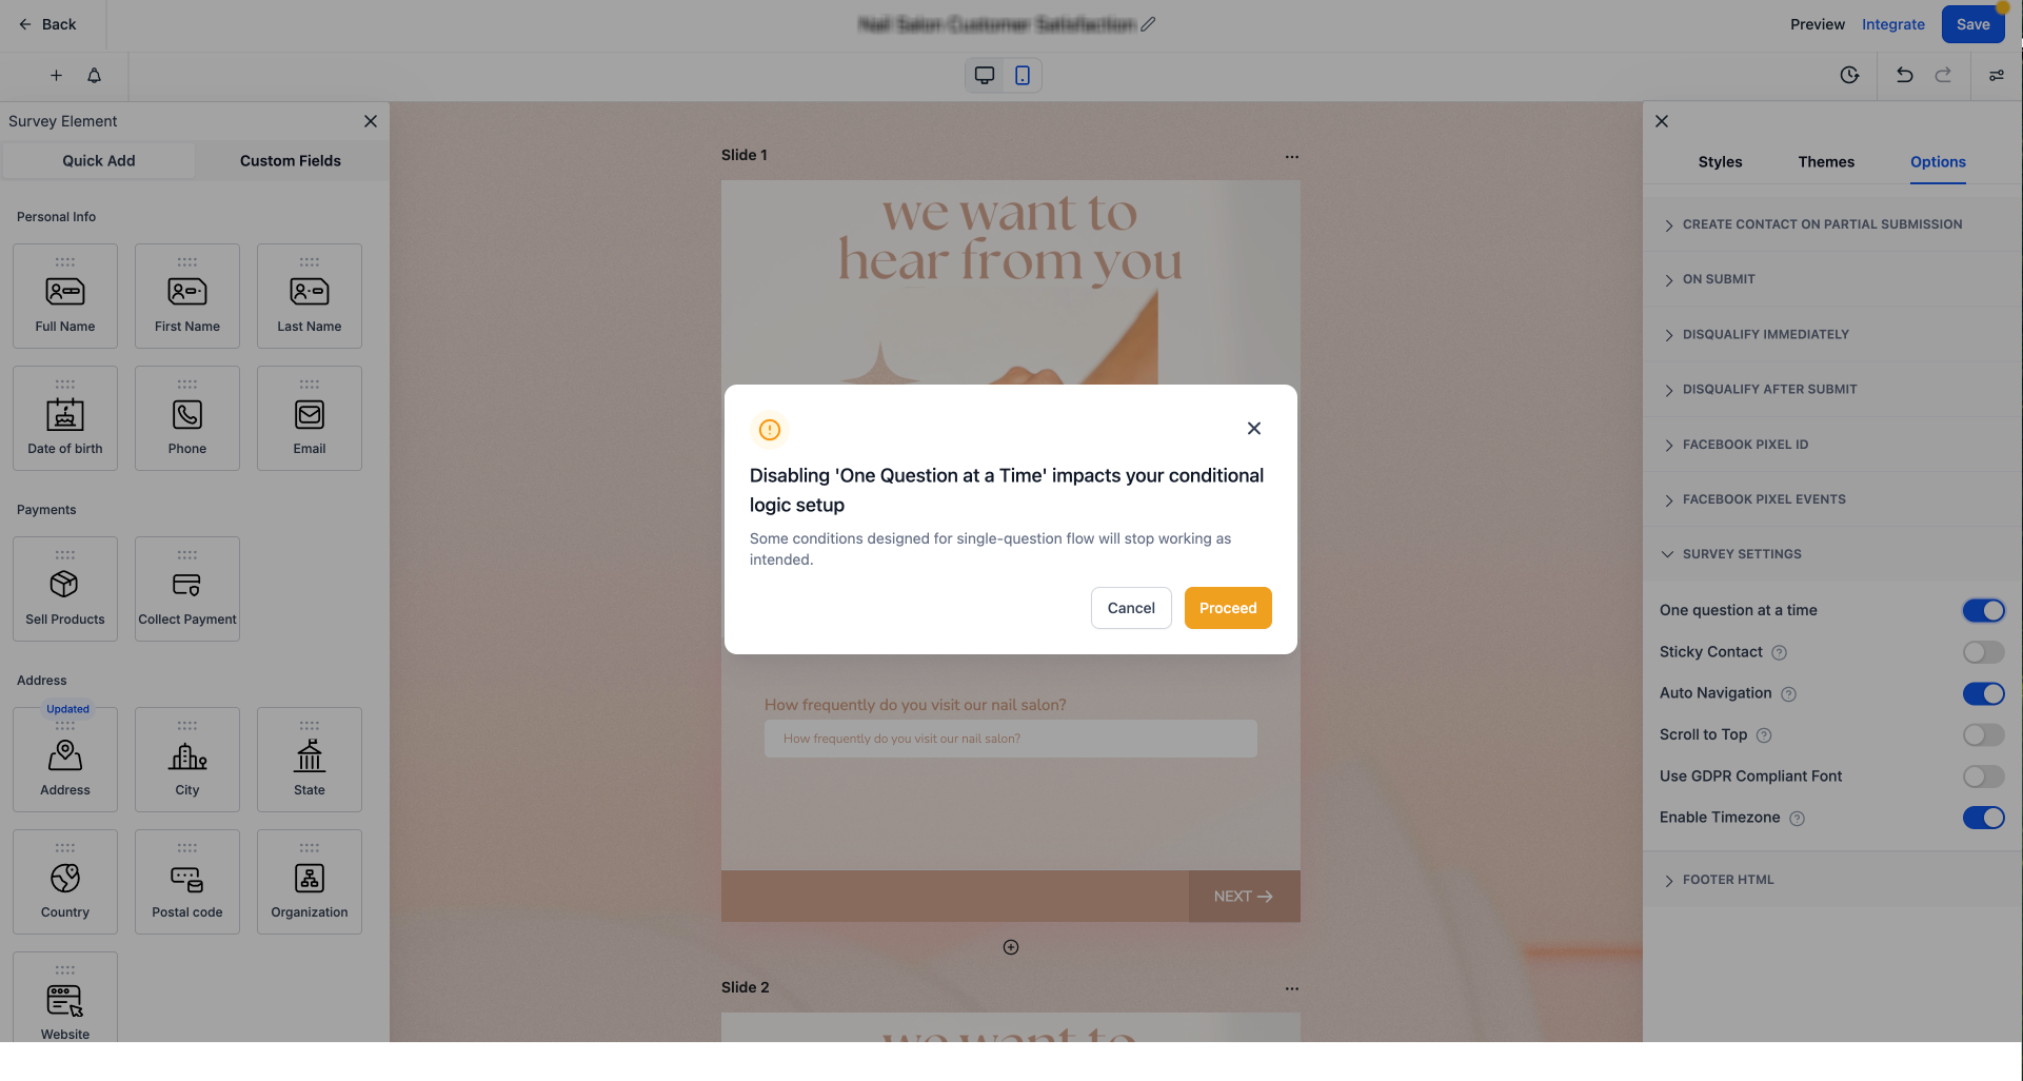2023x1081 pixels.
Task: Add the Collect Payment element
Action: [187, 589]
